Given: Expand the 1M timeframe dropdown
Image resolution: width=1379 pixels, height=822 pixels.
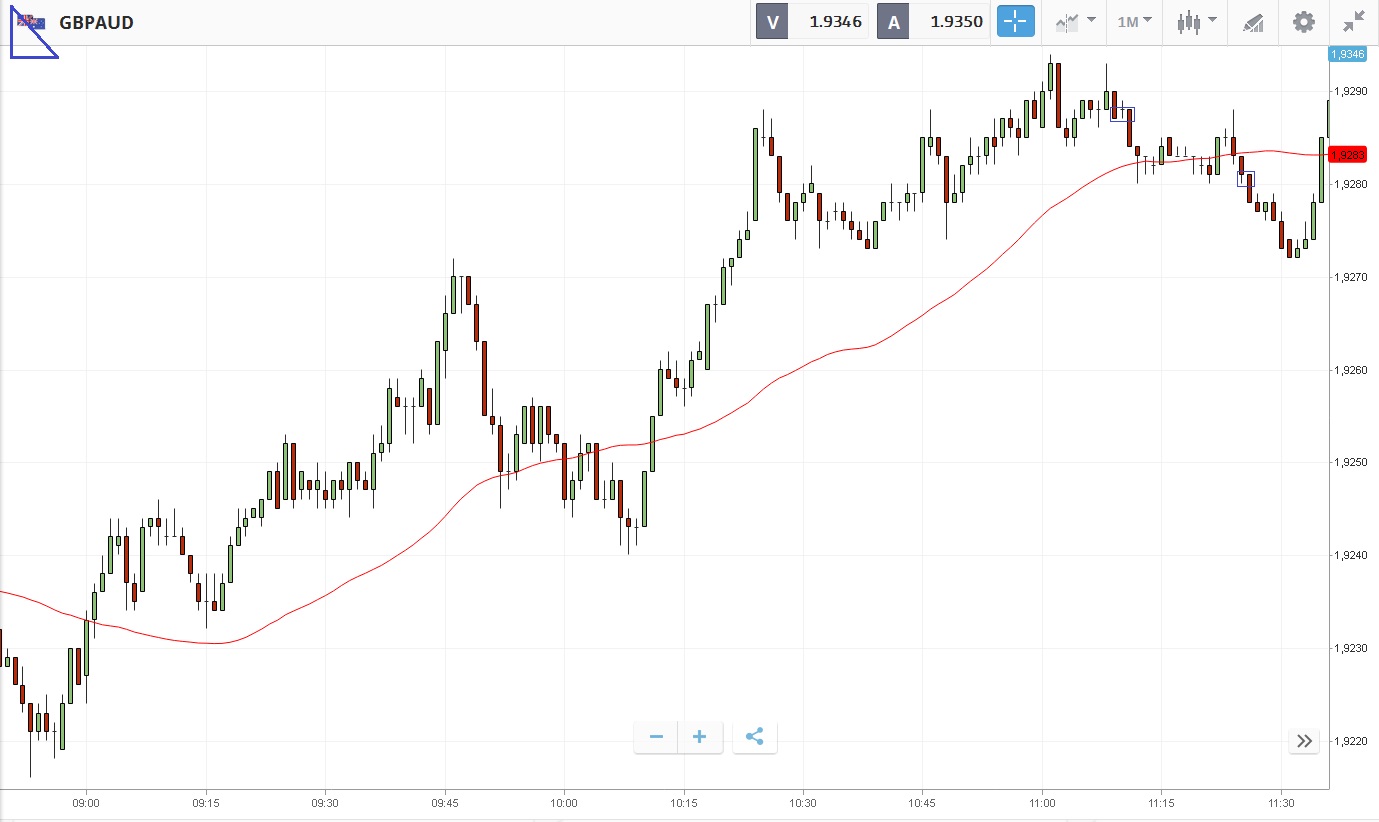Looking at the screenshot, I should (x=1134, y=21).
